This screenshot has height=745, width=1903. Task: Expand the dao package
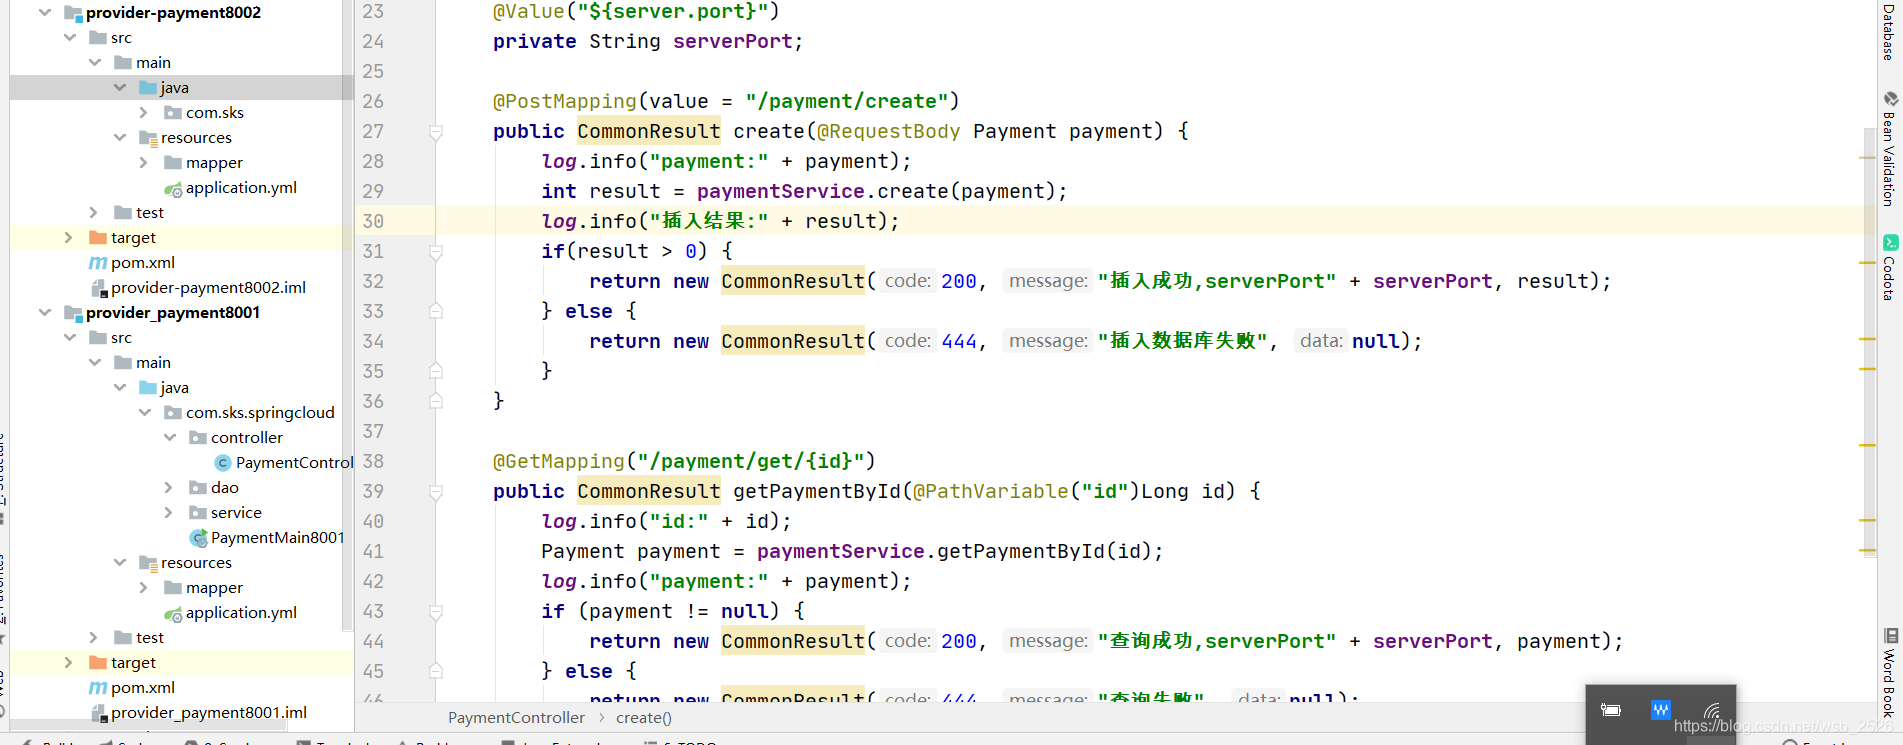[169, 488]
